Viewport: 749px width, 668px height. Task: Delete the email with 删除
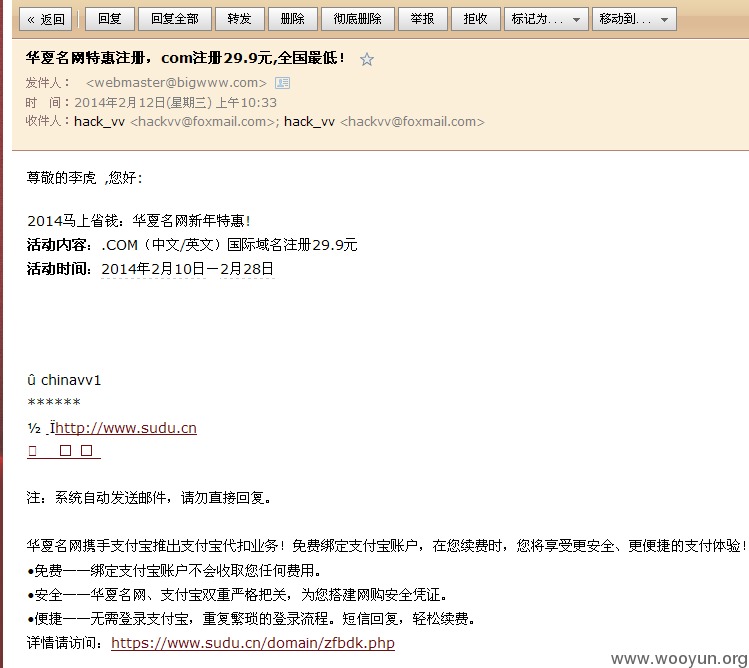pos(292,19)
